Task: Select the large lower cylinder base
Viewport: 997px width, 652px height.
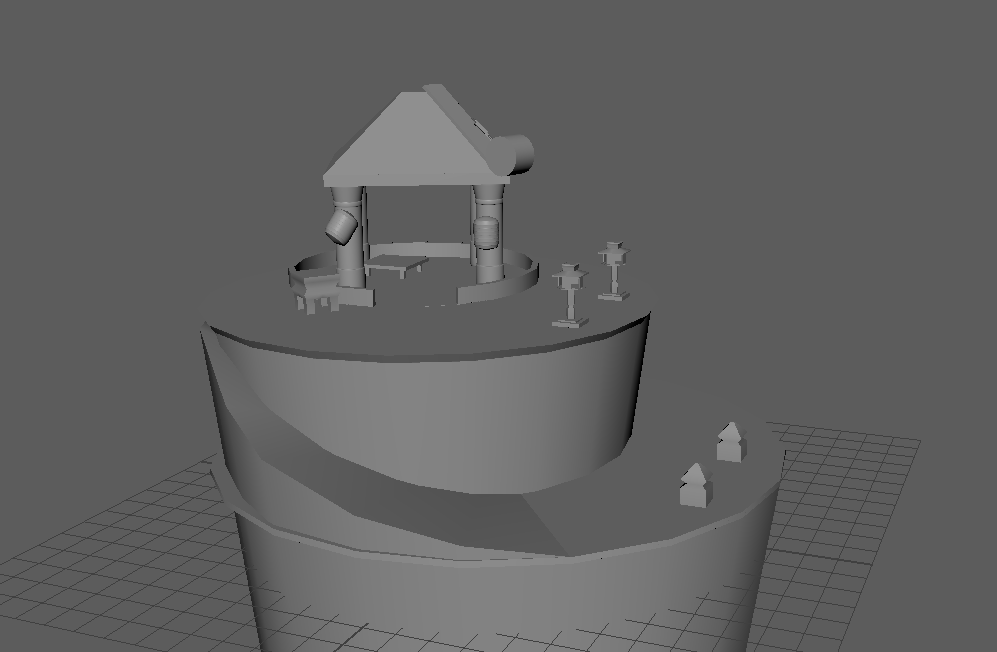Action: coord(509,604)
